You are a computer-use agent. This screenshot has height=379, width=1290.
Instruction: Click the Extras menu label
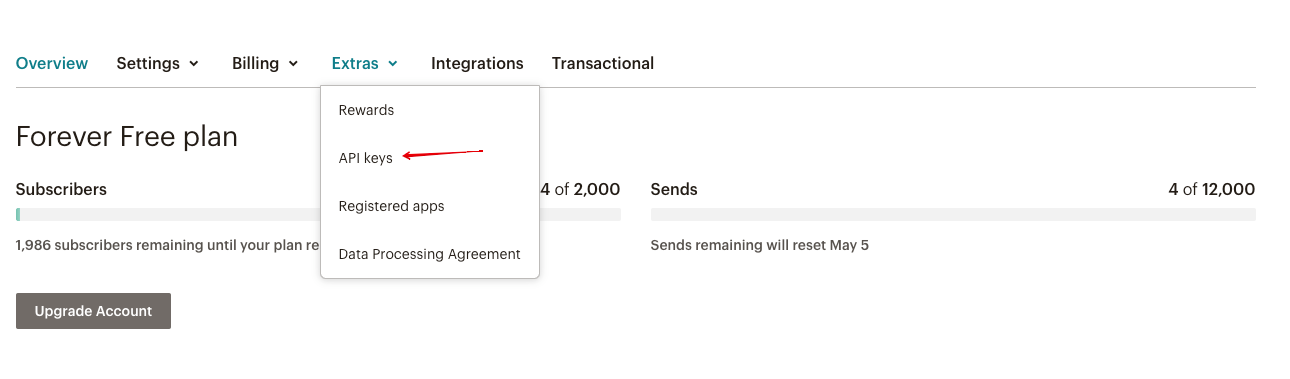(x=355, y=63)
